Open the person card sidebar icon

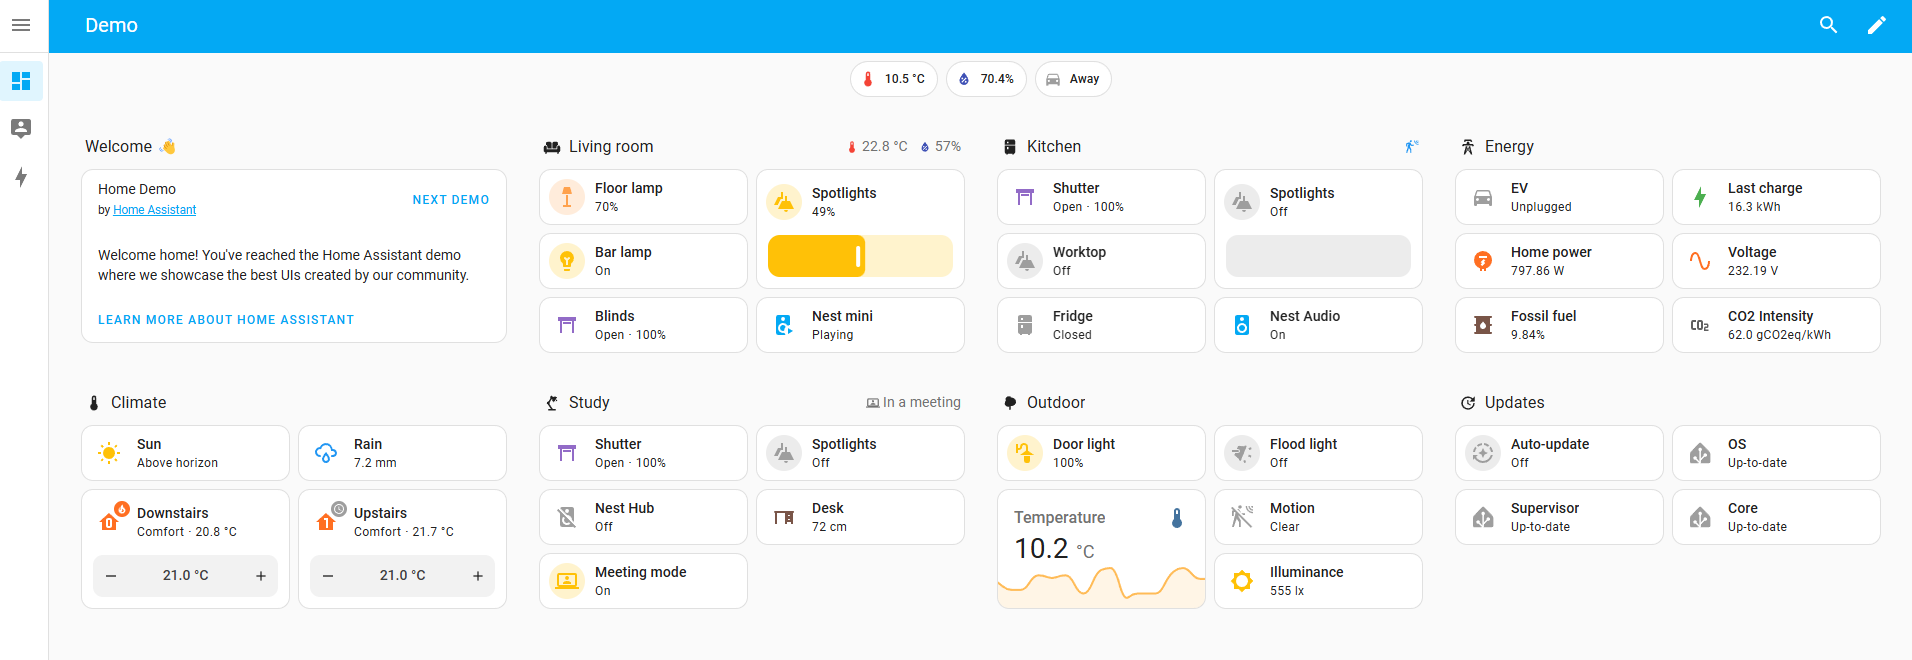[21, 128]
